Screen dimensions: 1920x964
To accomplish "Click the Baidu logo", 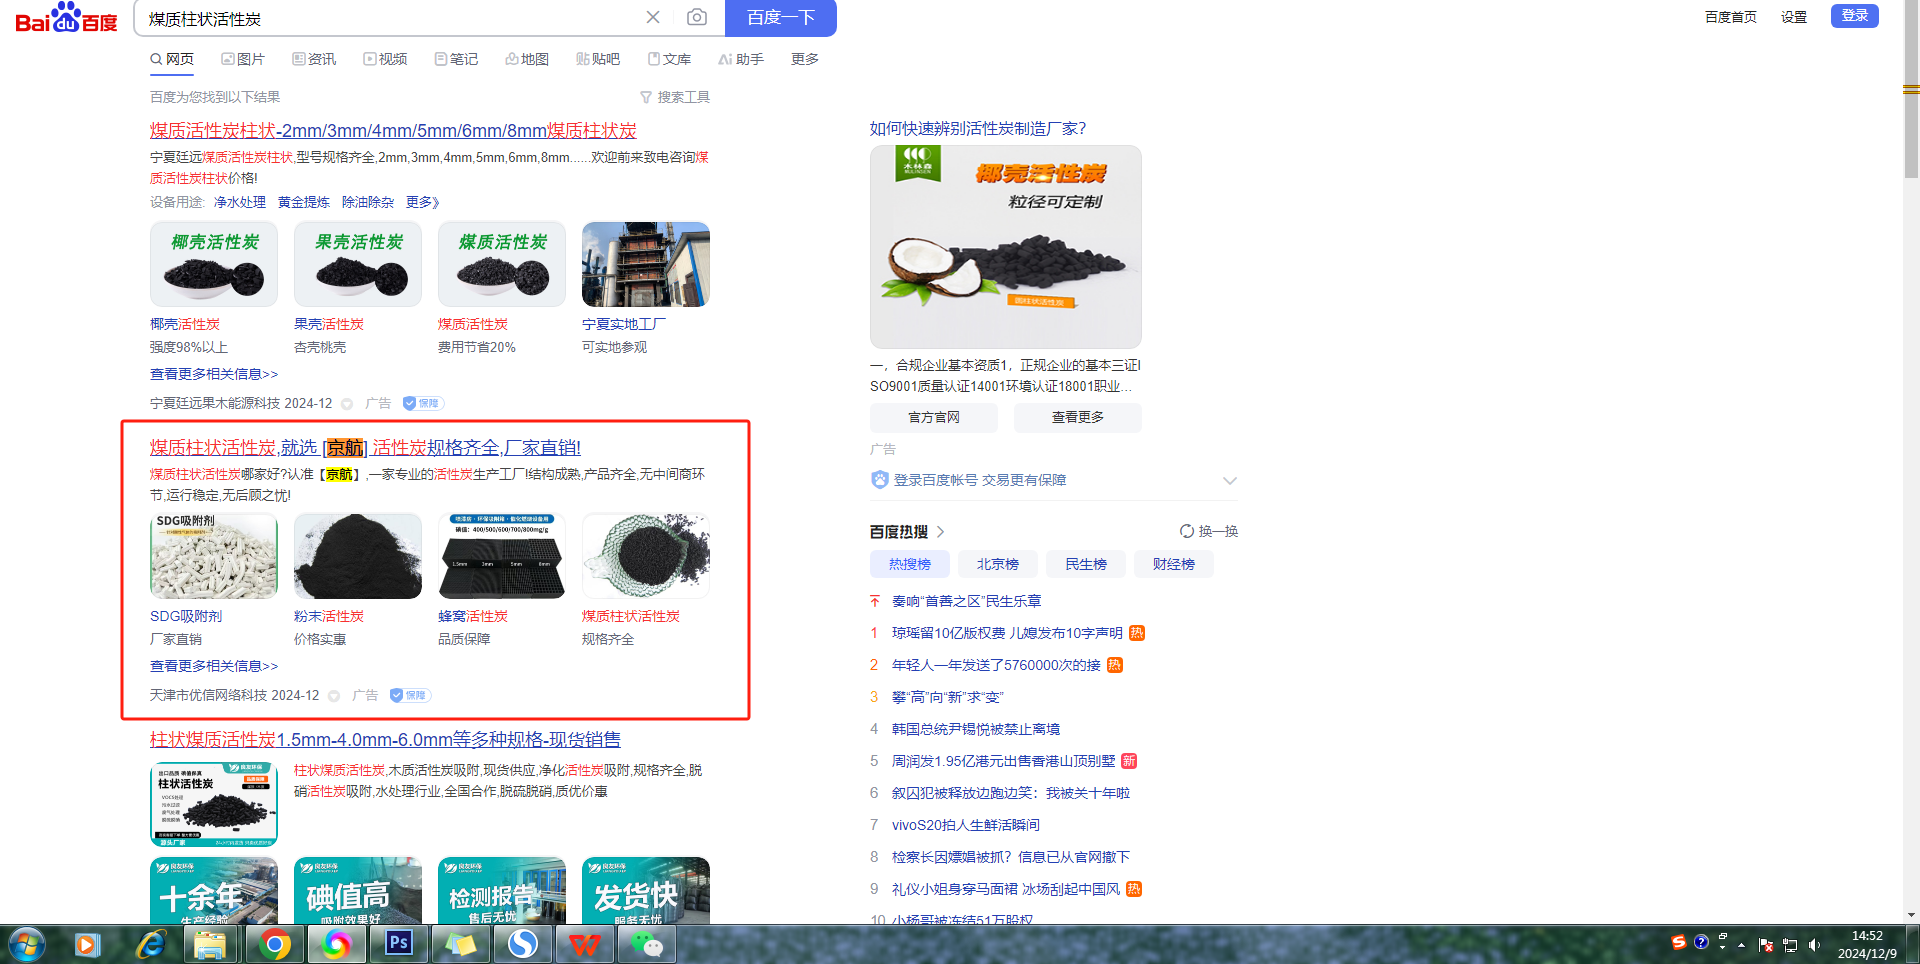I will [x=66, y=17].
